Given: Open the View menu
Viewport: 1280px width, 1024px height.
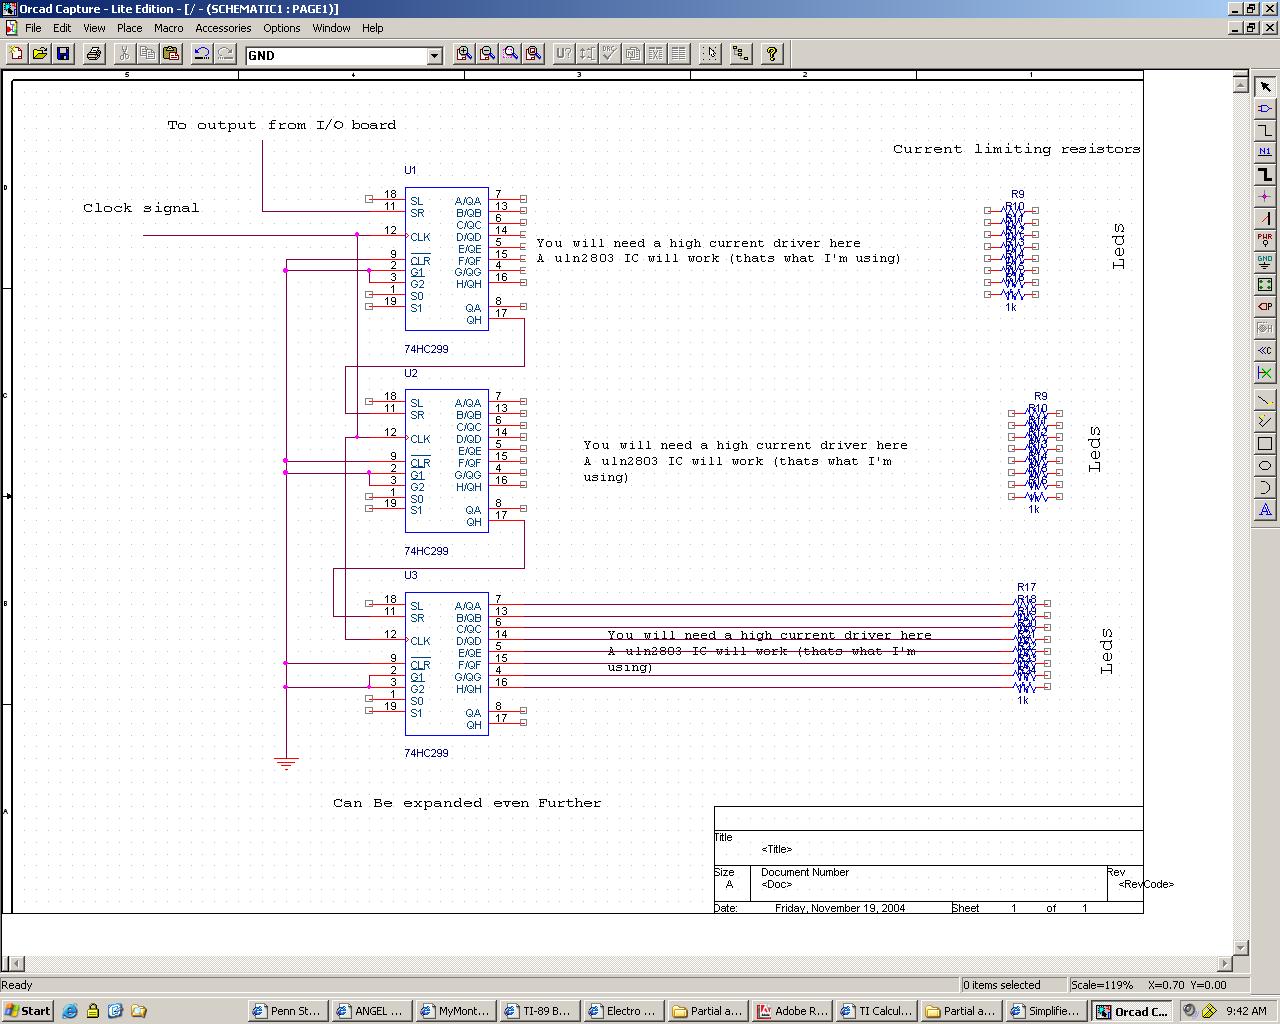Looking at the screenshot, I should click(94, 28).
